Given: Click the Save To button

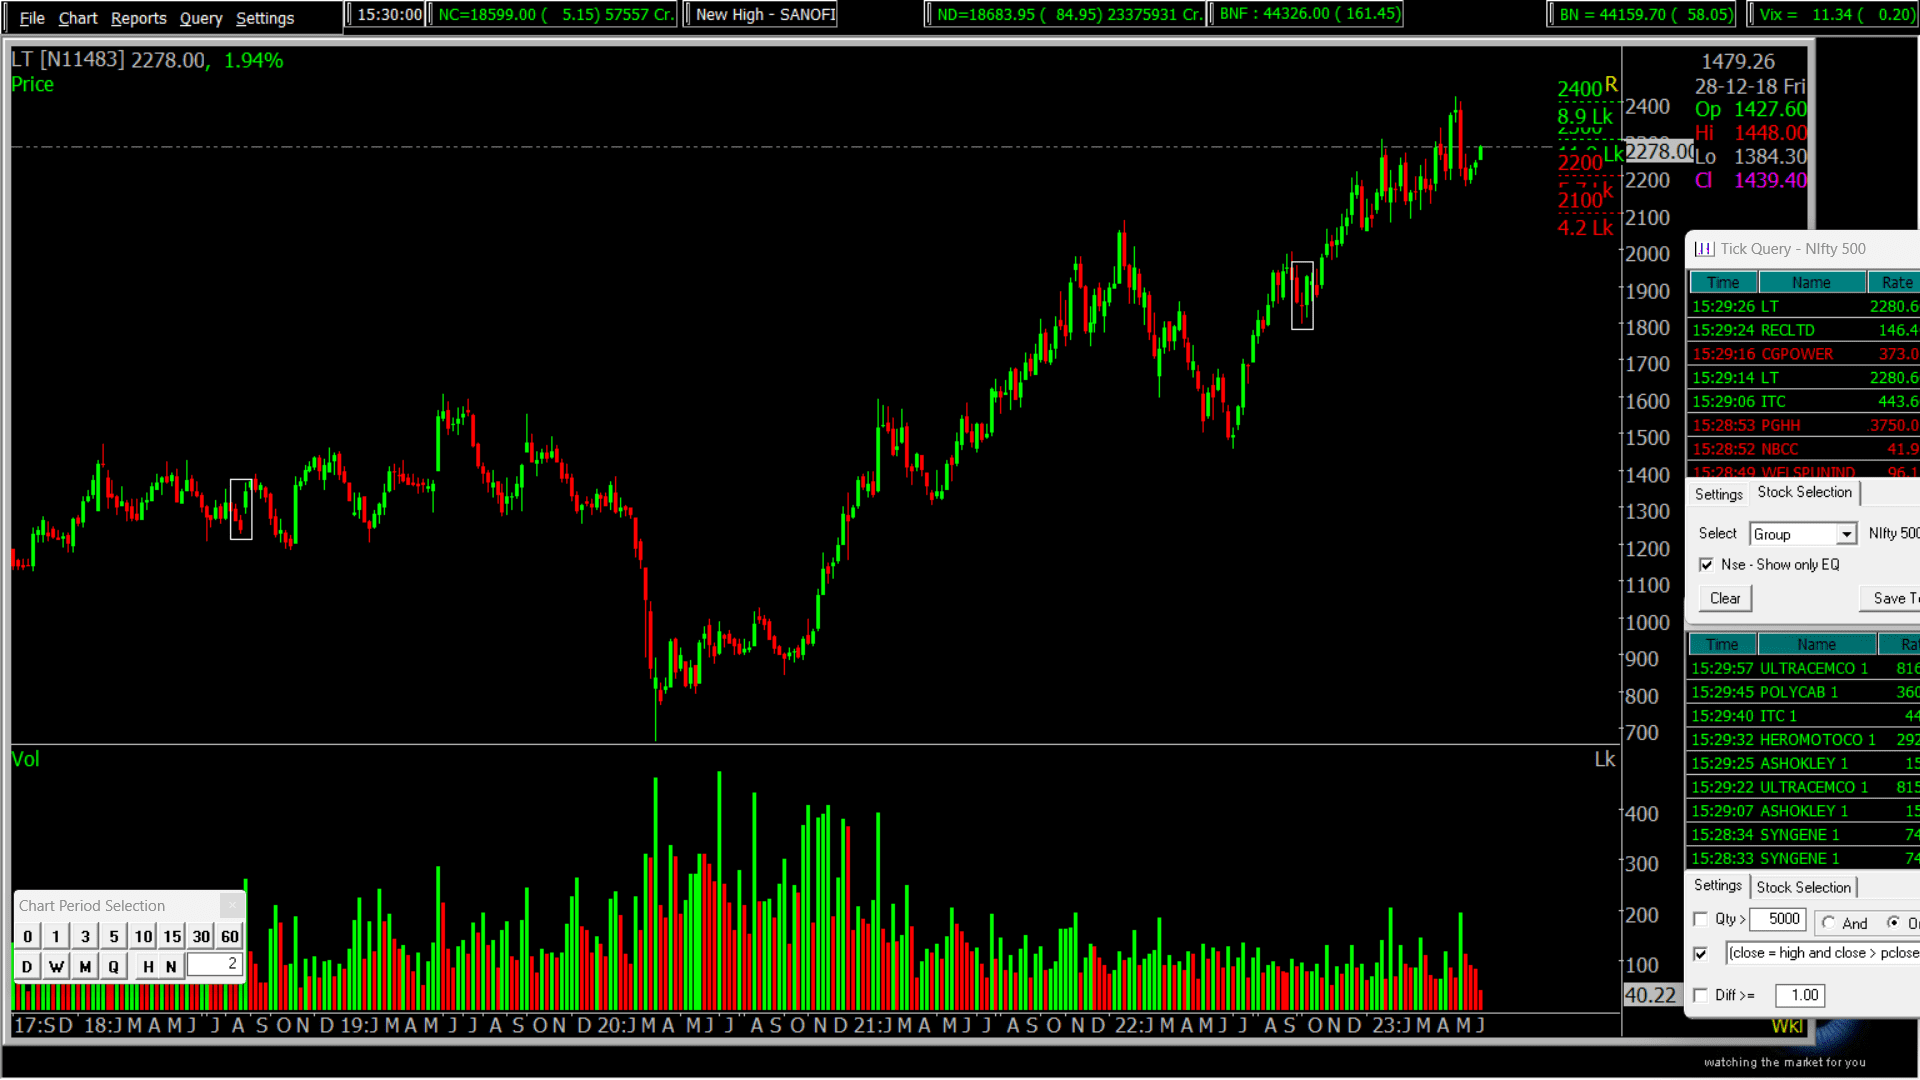Looking at the screenshot, I should tap(1897, 598).
